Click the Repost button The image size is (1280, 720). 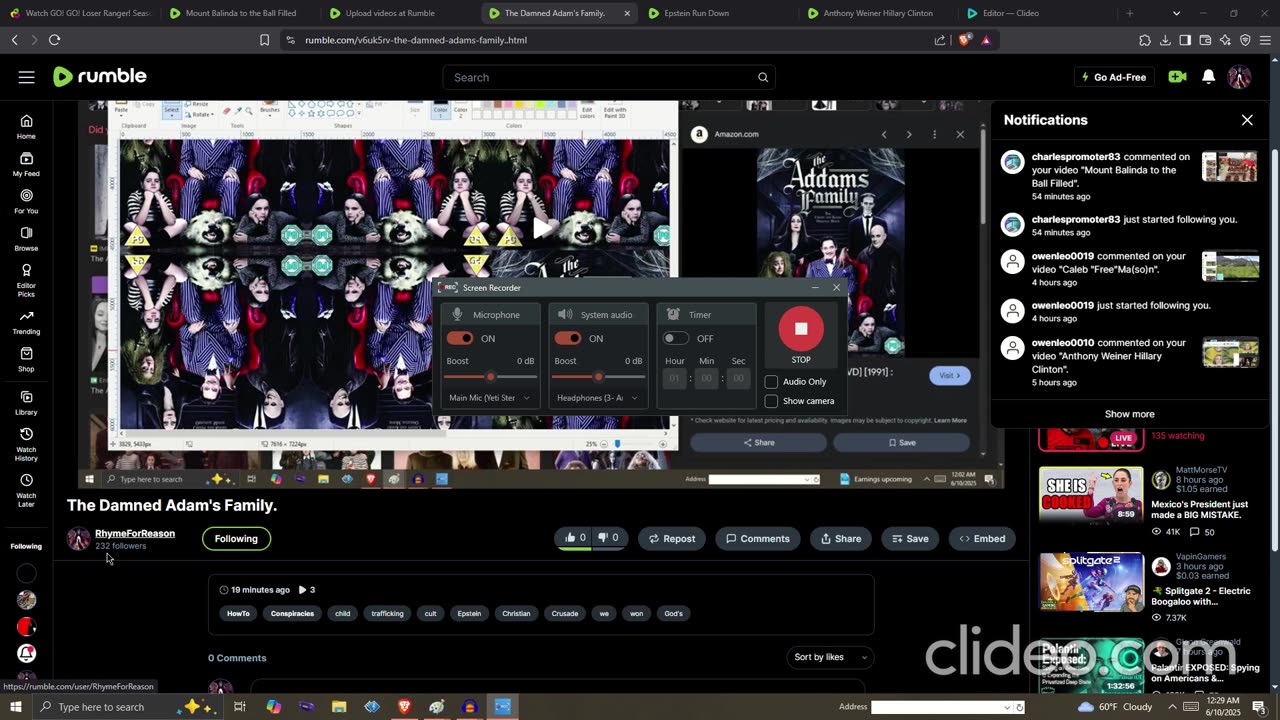(x=672, y=538)
